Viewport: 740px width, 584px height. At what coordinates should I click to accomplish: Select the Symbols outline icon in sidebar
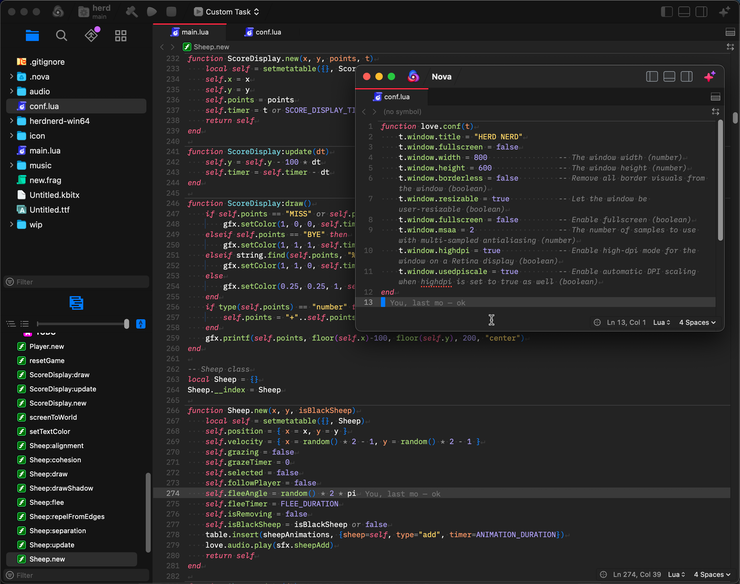[x=76, y=303]
